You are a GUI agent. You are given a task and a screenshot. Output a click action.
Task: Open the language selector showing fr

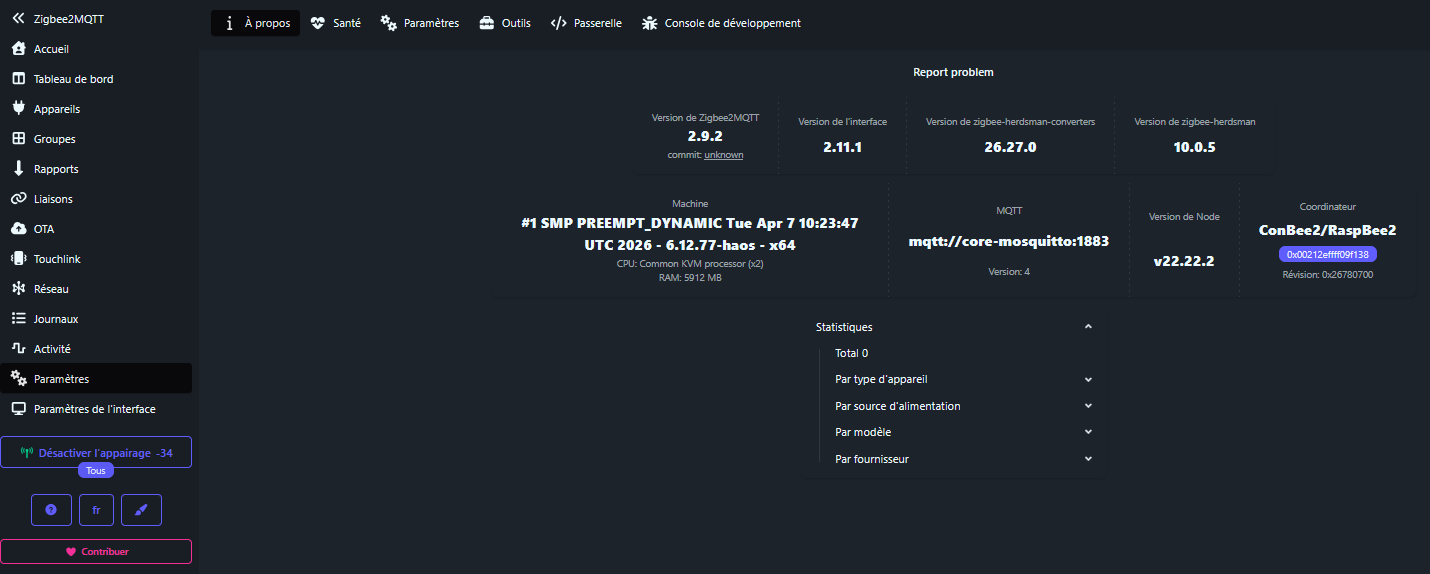pos(96,510)
